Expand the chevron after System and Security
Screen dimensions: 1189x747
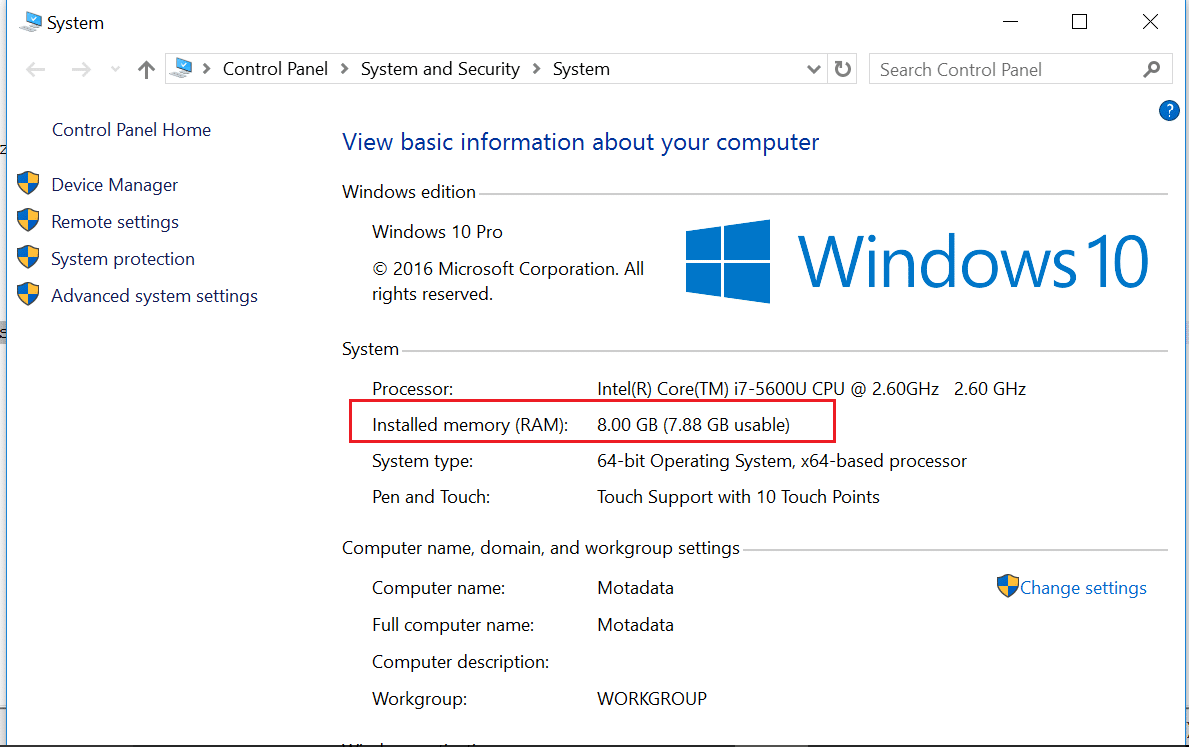(x=537, y=68)
